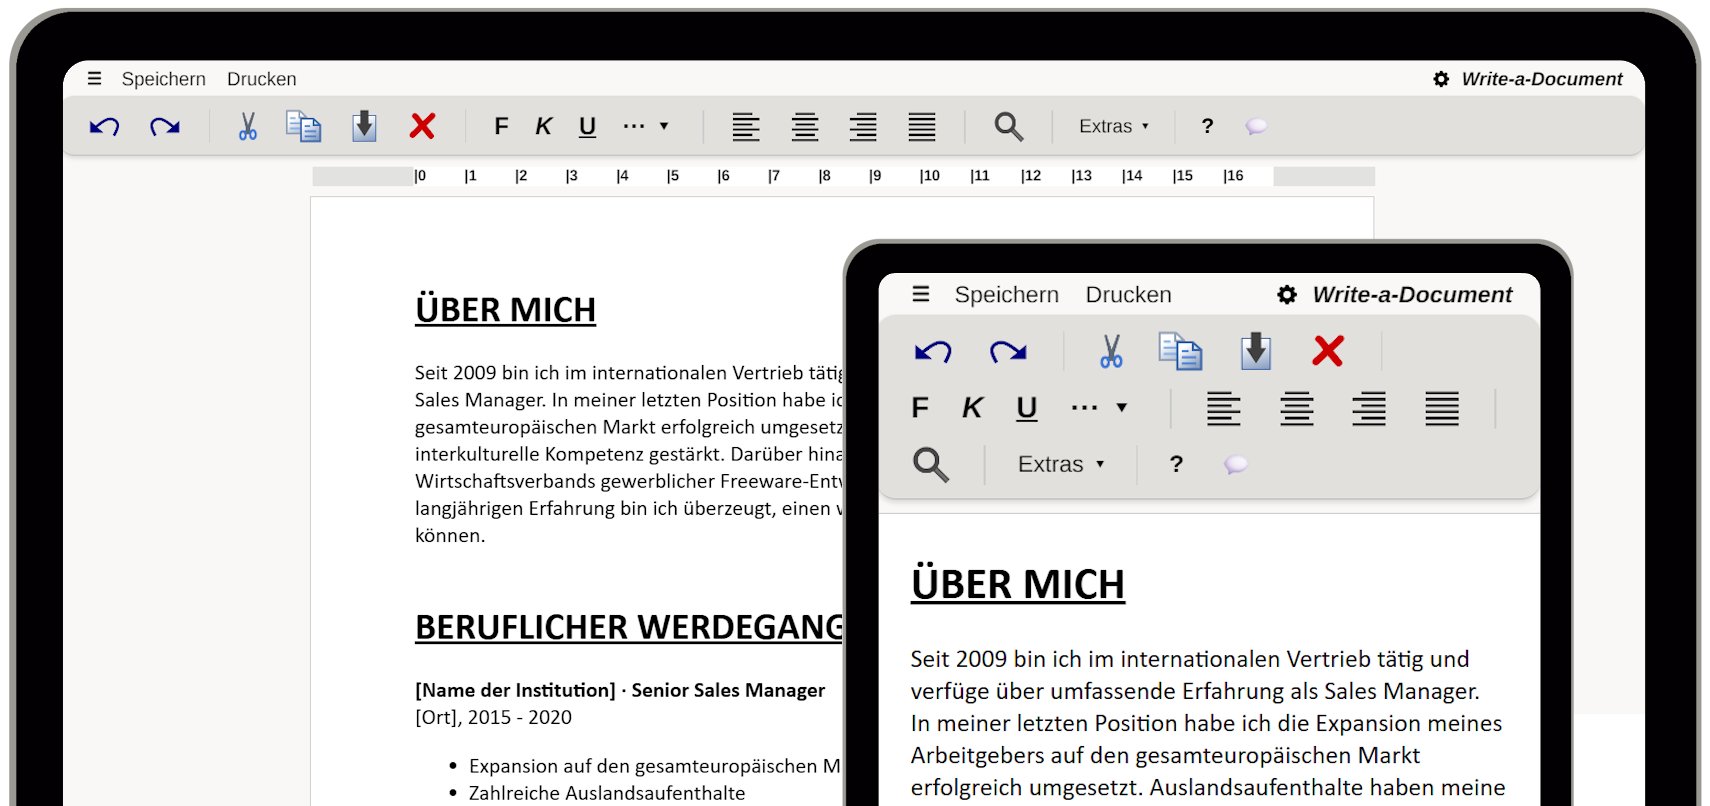Toggle underline (U) in the desktop toolbar
1710x806 pixels.
[588, 127]
